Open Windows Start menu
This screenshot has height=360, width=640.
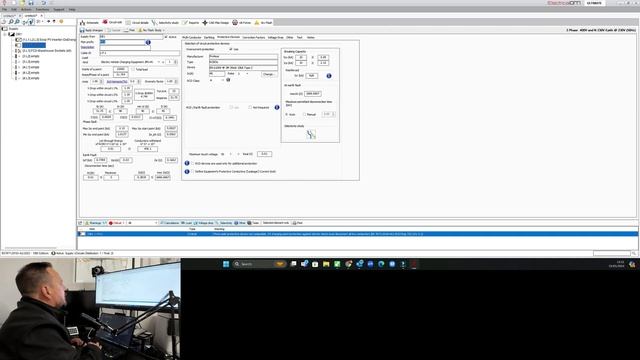coord(226,264)
